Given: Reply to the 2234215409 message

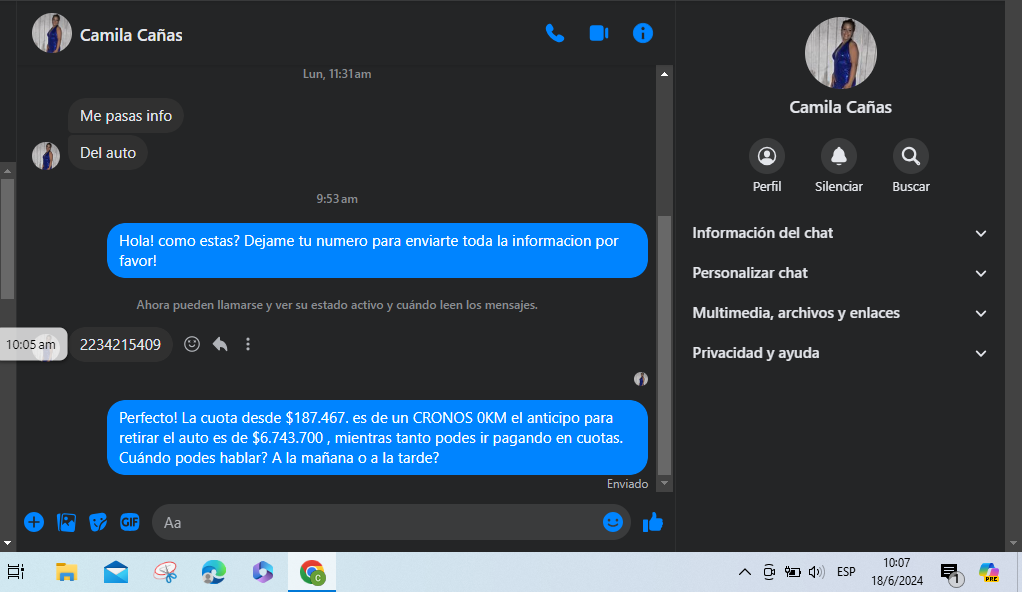Looking at the screenshot, I should [220, 344].
